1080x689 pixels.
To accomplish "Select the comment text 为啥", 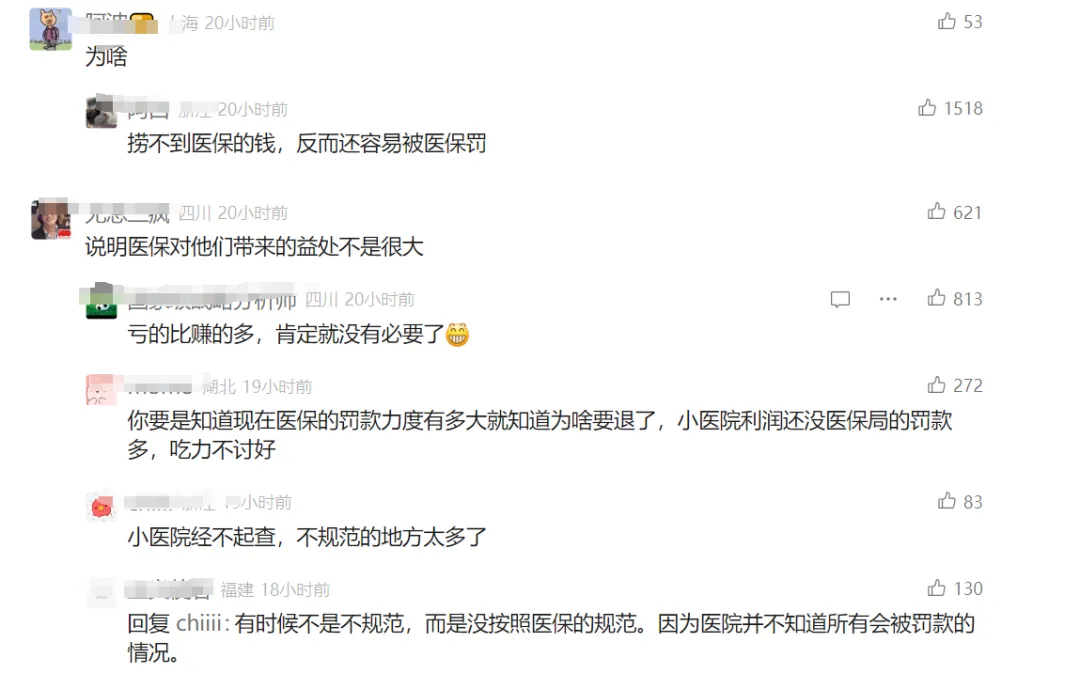I will (x=106, y=56).
